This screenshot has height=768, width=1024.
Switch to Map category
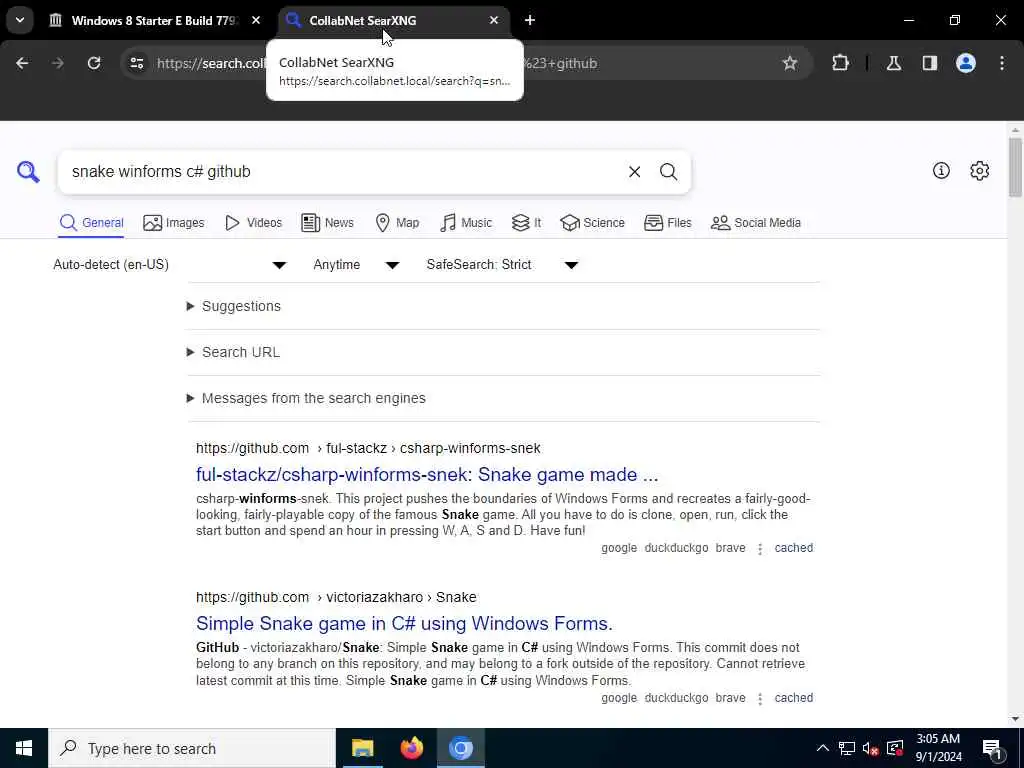point(398,223)
